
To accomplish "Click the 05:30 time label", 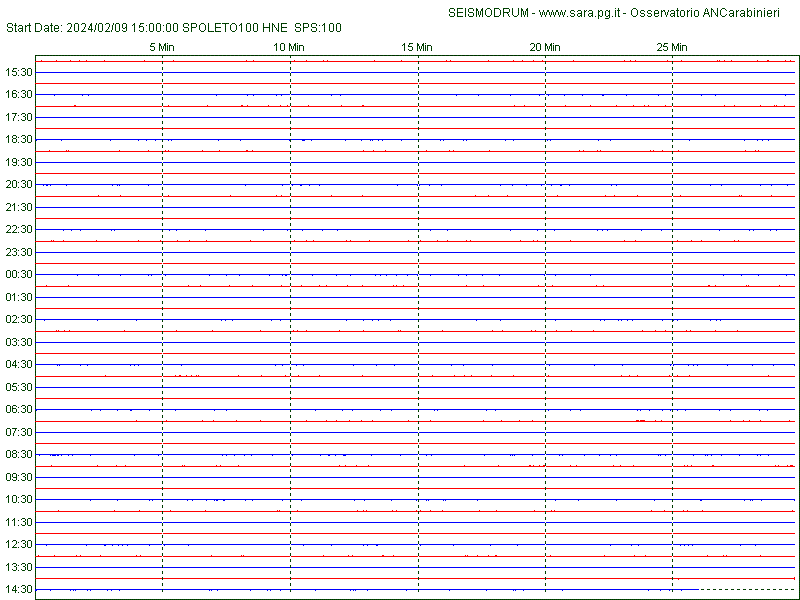I will [x=19, y=387].
